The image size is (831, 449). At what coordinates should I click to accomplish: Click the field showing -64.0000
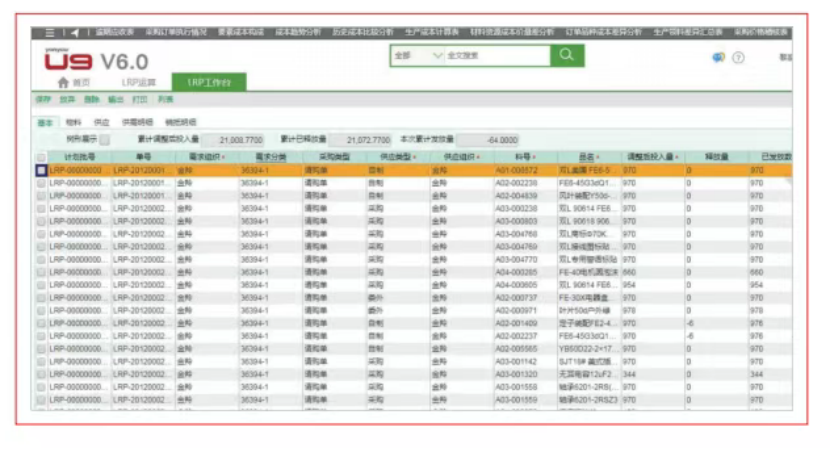(x=488, y=140)
